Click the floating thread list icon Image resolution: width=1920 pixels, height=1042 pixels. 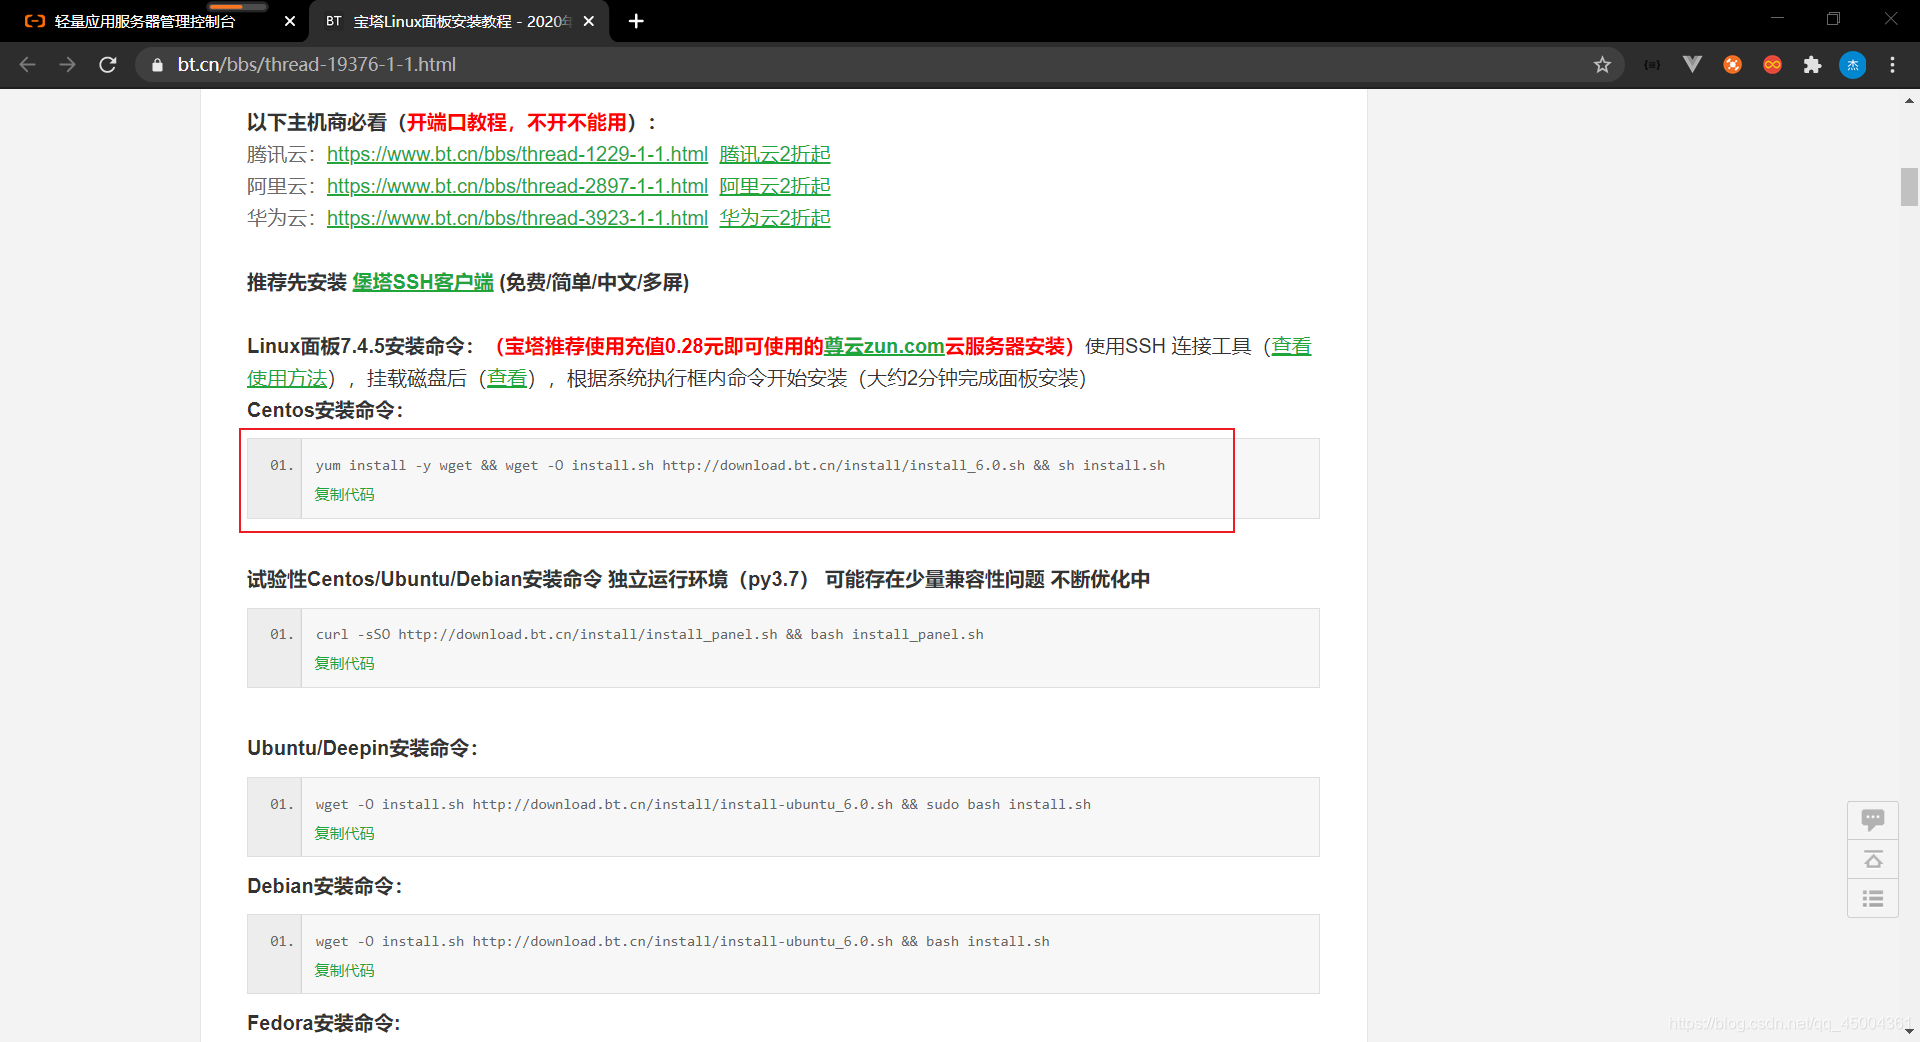coord(1873,898)
